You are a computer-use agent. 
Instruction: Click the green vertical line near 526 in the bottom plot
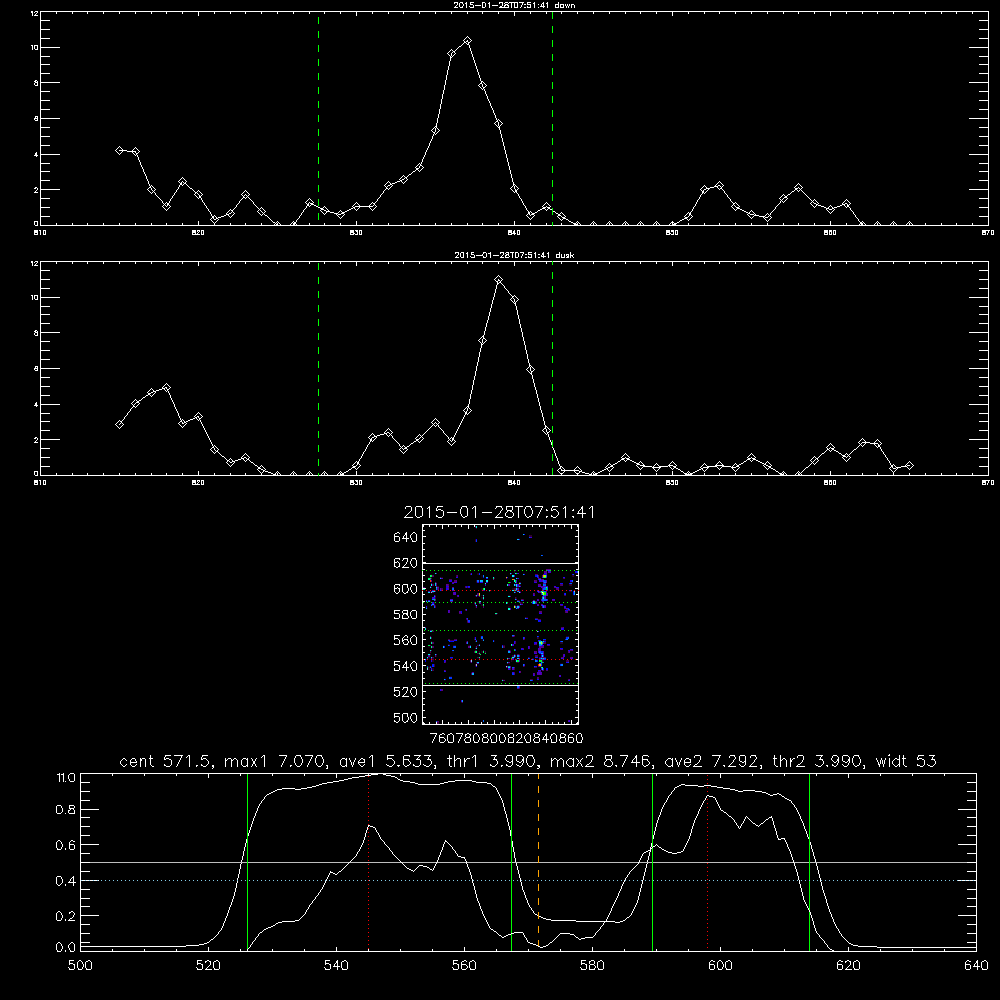pos(247,861)
